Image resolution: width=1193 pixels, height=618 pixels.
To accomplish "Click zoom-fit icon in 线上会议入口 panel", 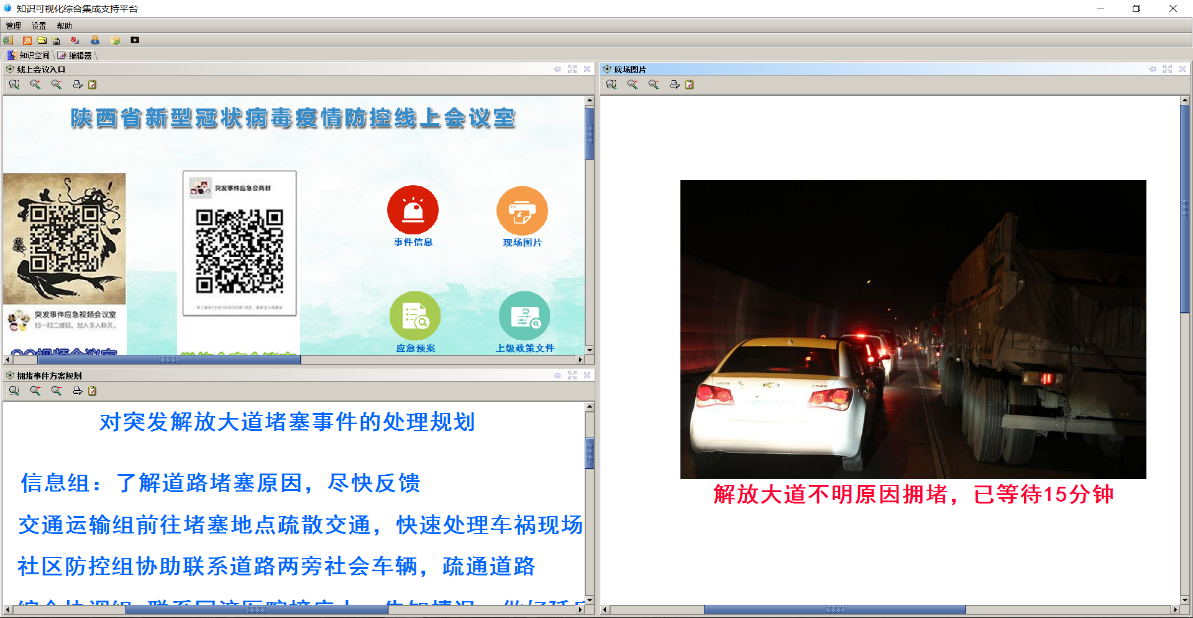I will [14, 84].
